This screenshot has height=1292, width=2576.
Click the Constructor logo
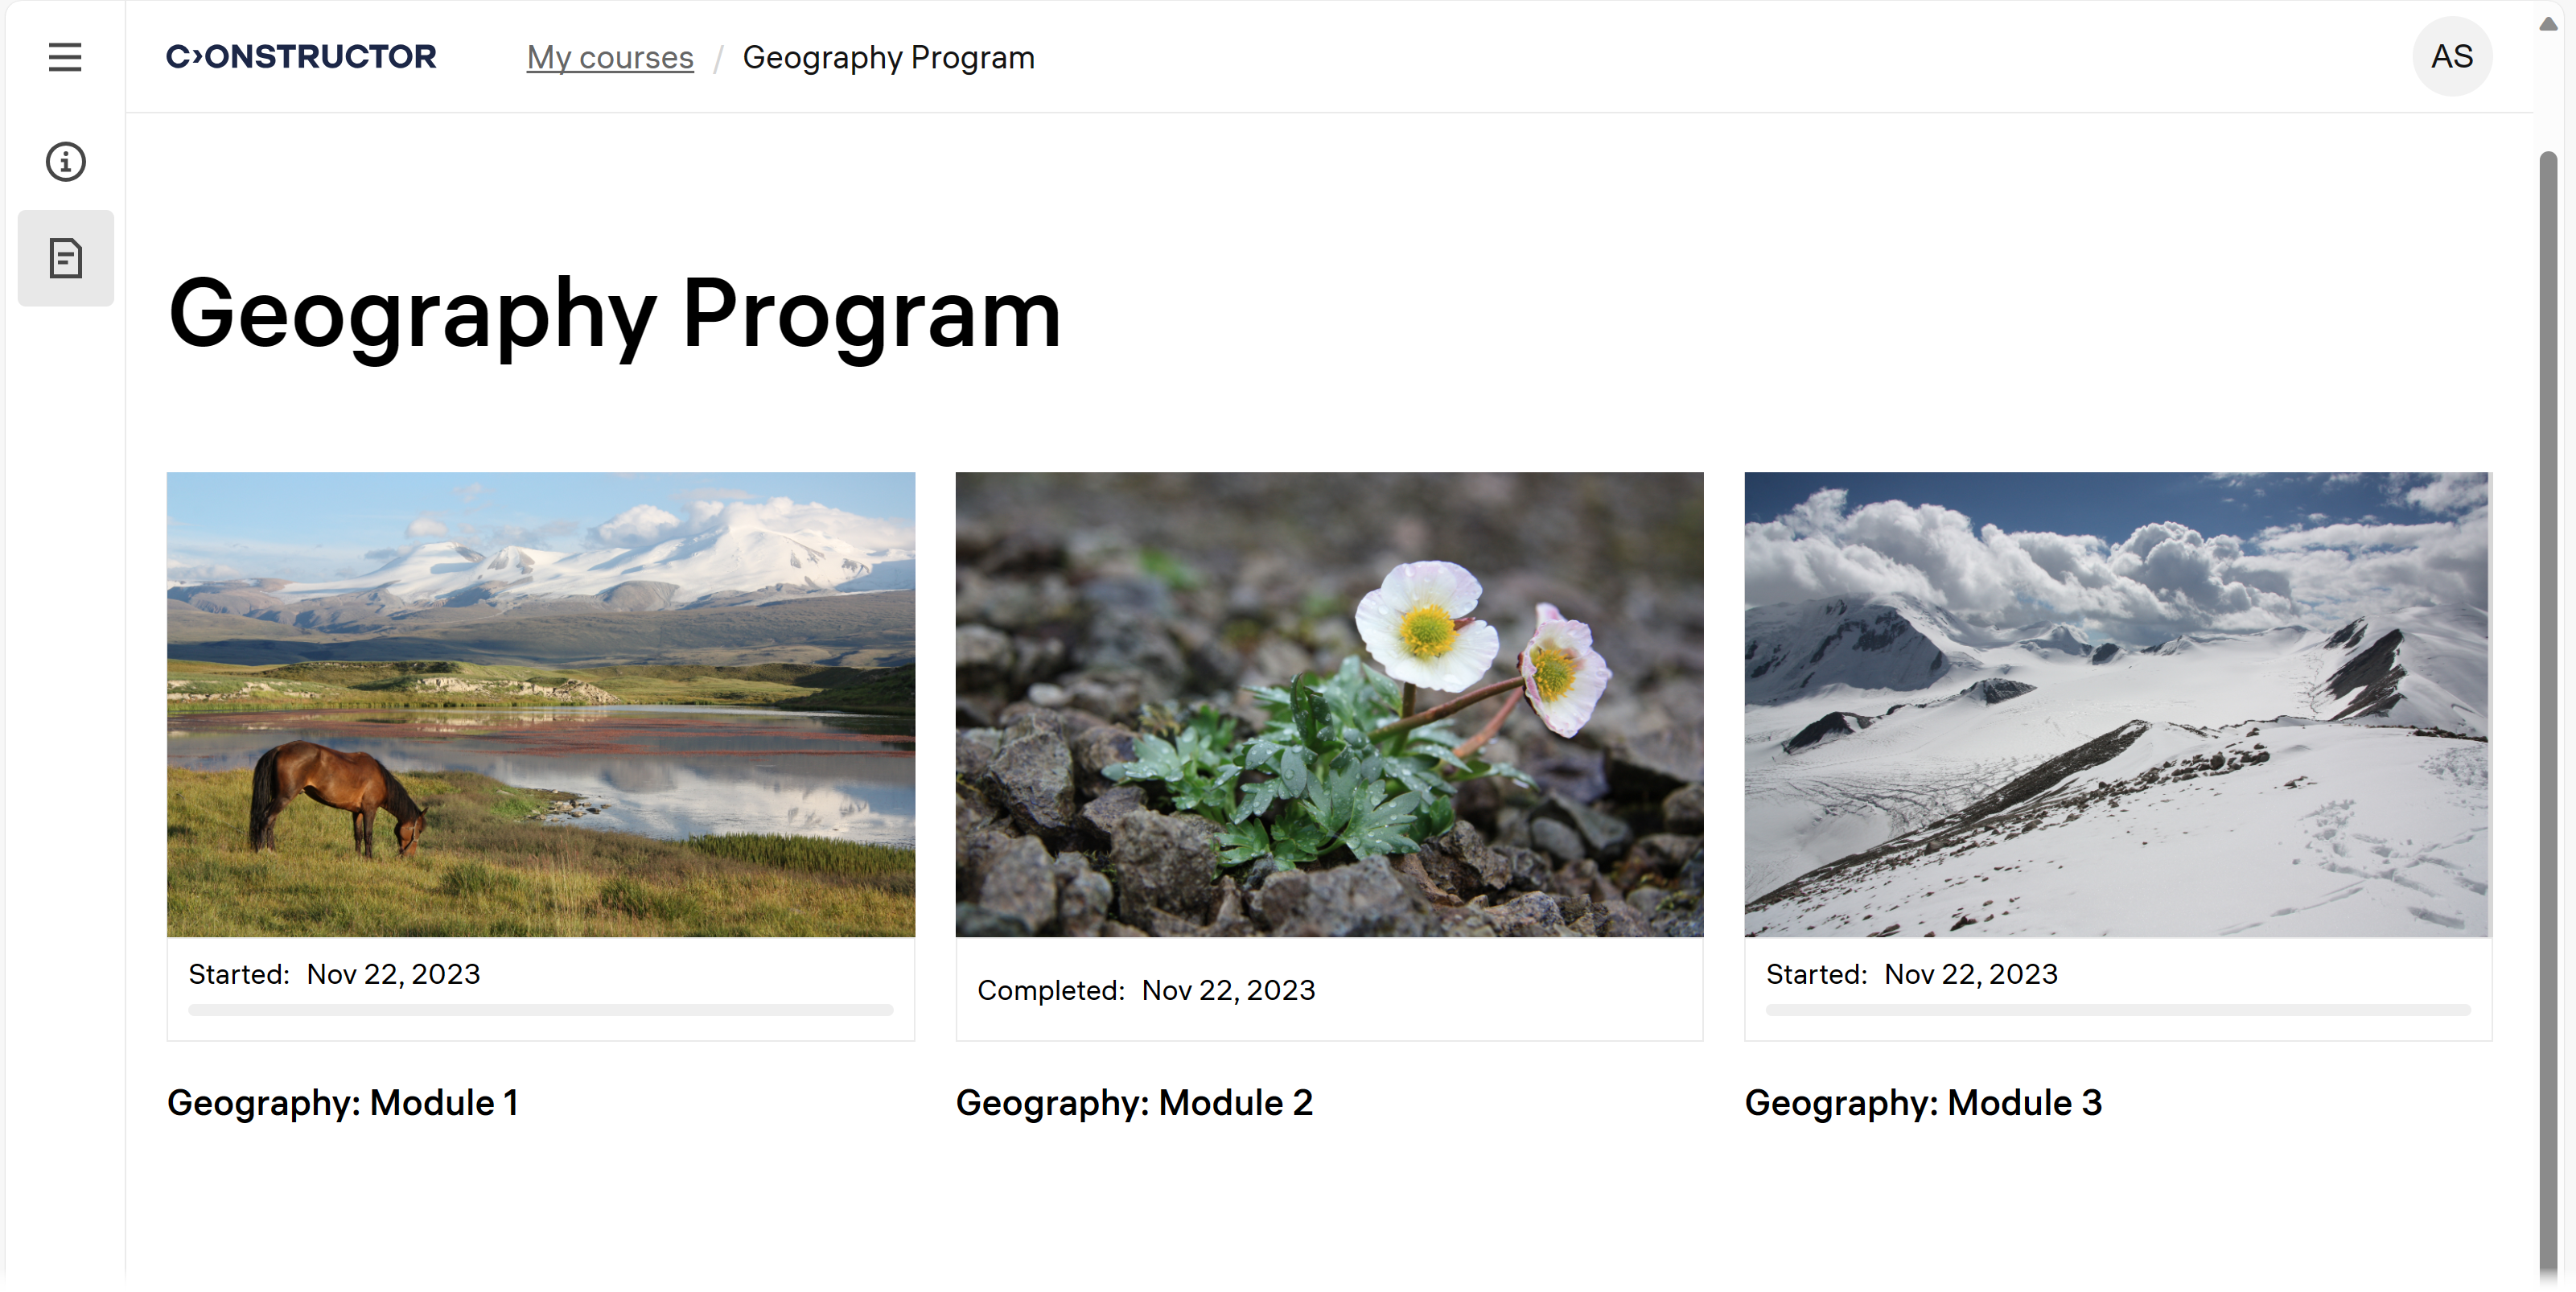[301, 57]
